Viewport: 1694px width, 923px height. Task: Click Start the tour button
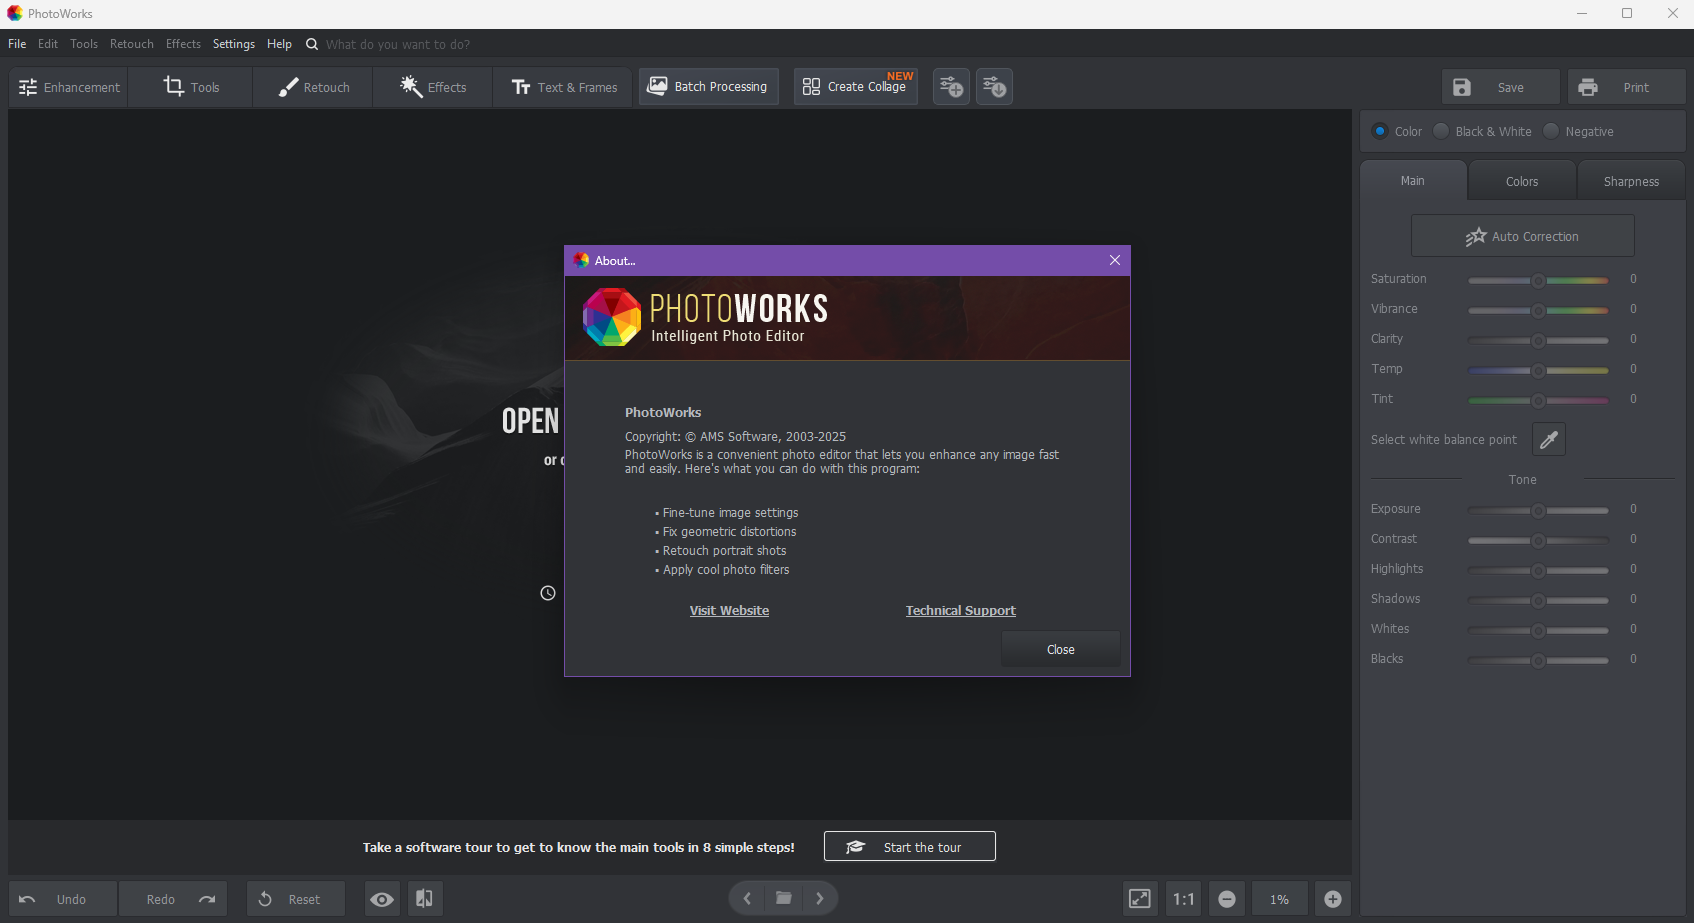coord(910,846)
